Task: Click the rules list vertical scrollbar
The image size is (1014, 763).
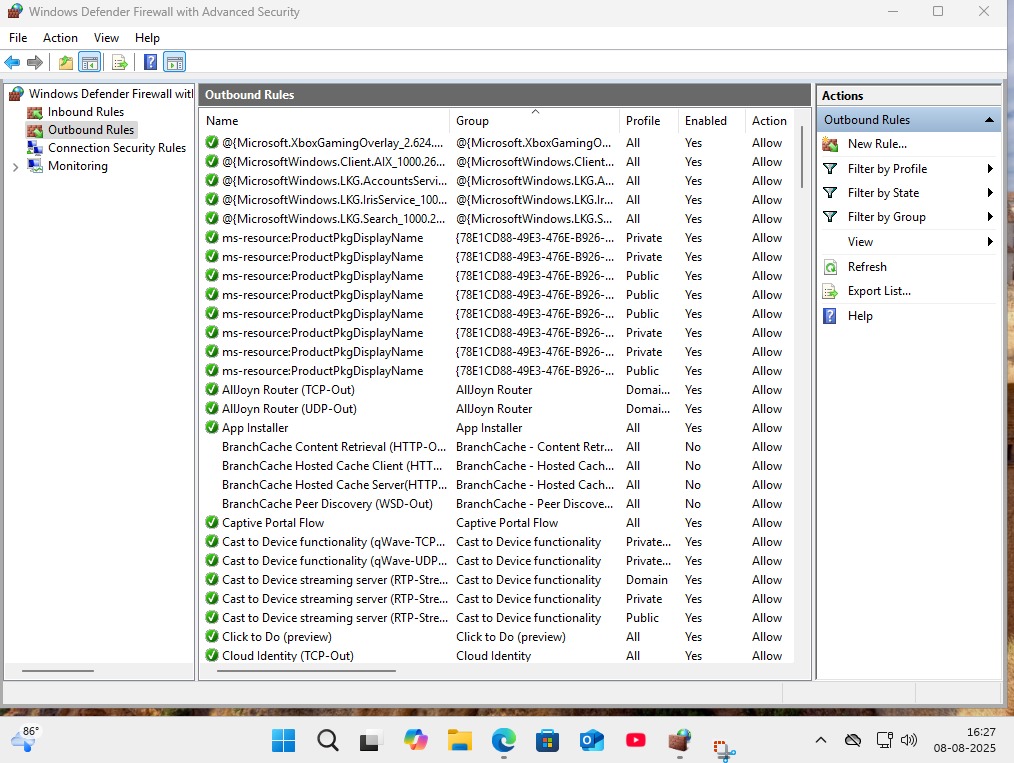Action: coord(802,156)
